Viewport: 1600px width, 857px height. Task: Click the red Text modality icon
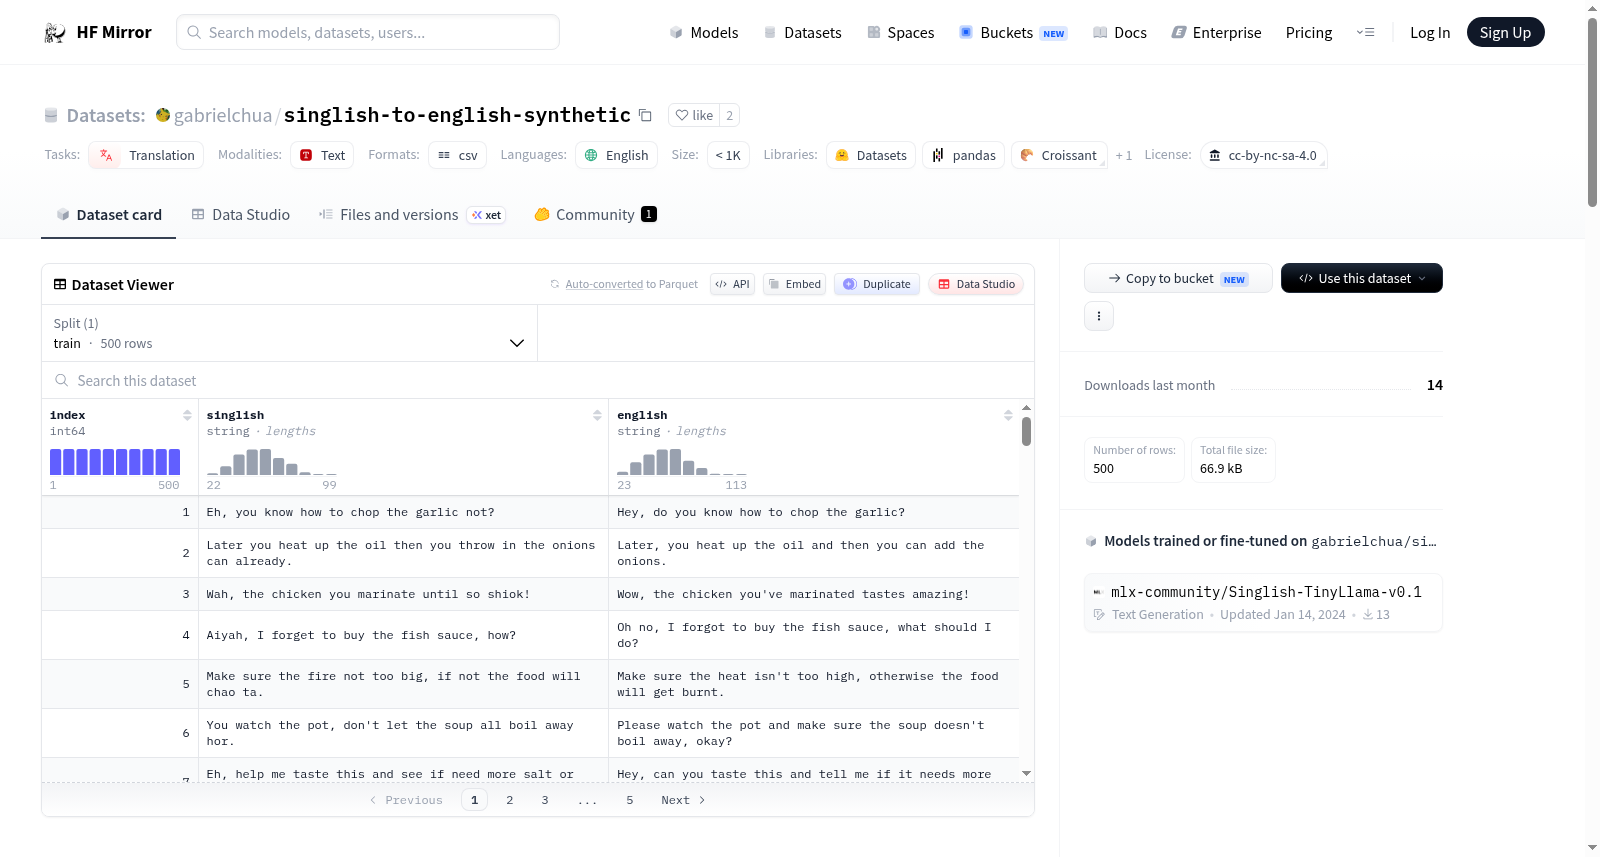(x=306, y=155)
